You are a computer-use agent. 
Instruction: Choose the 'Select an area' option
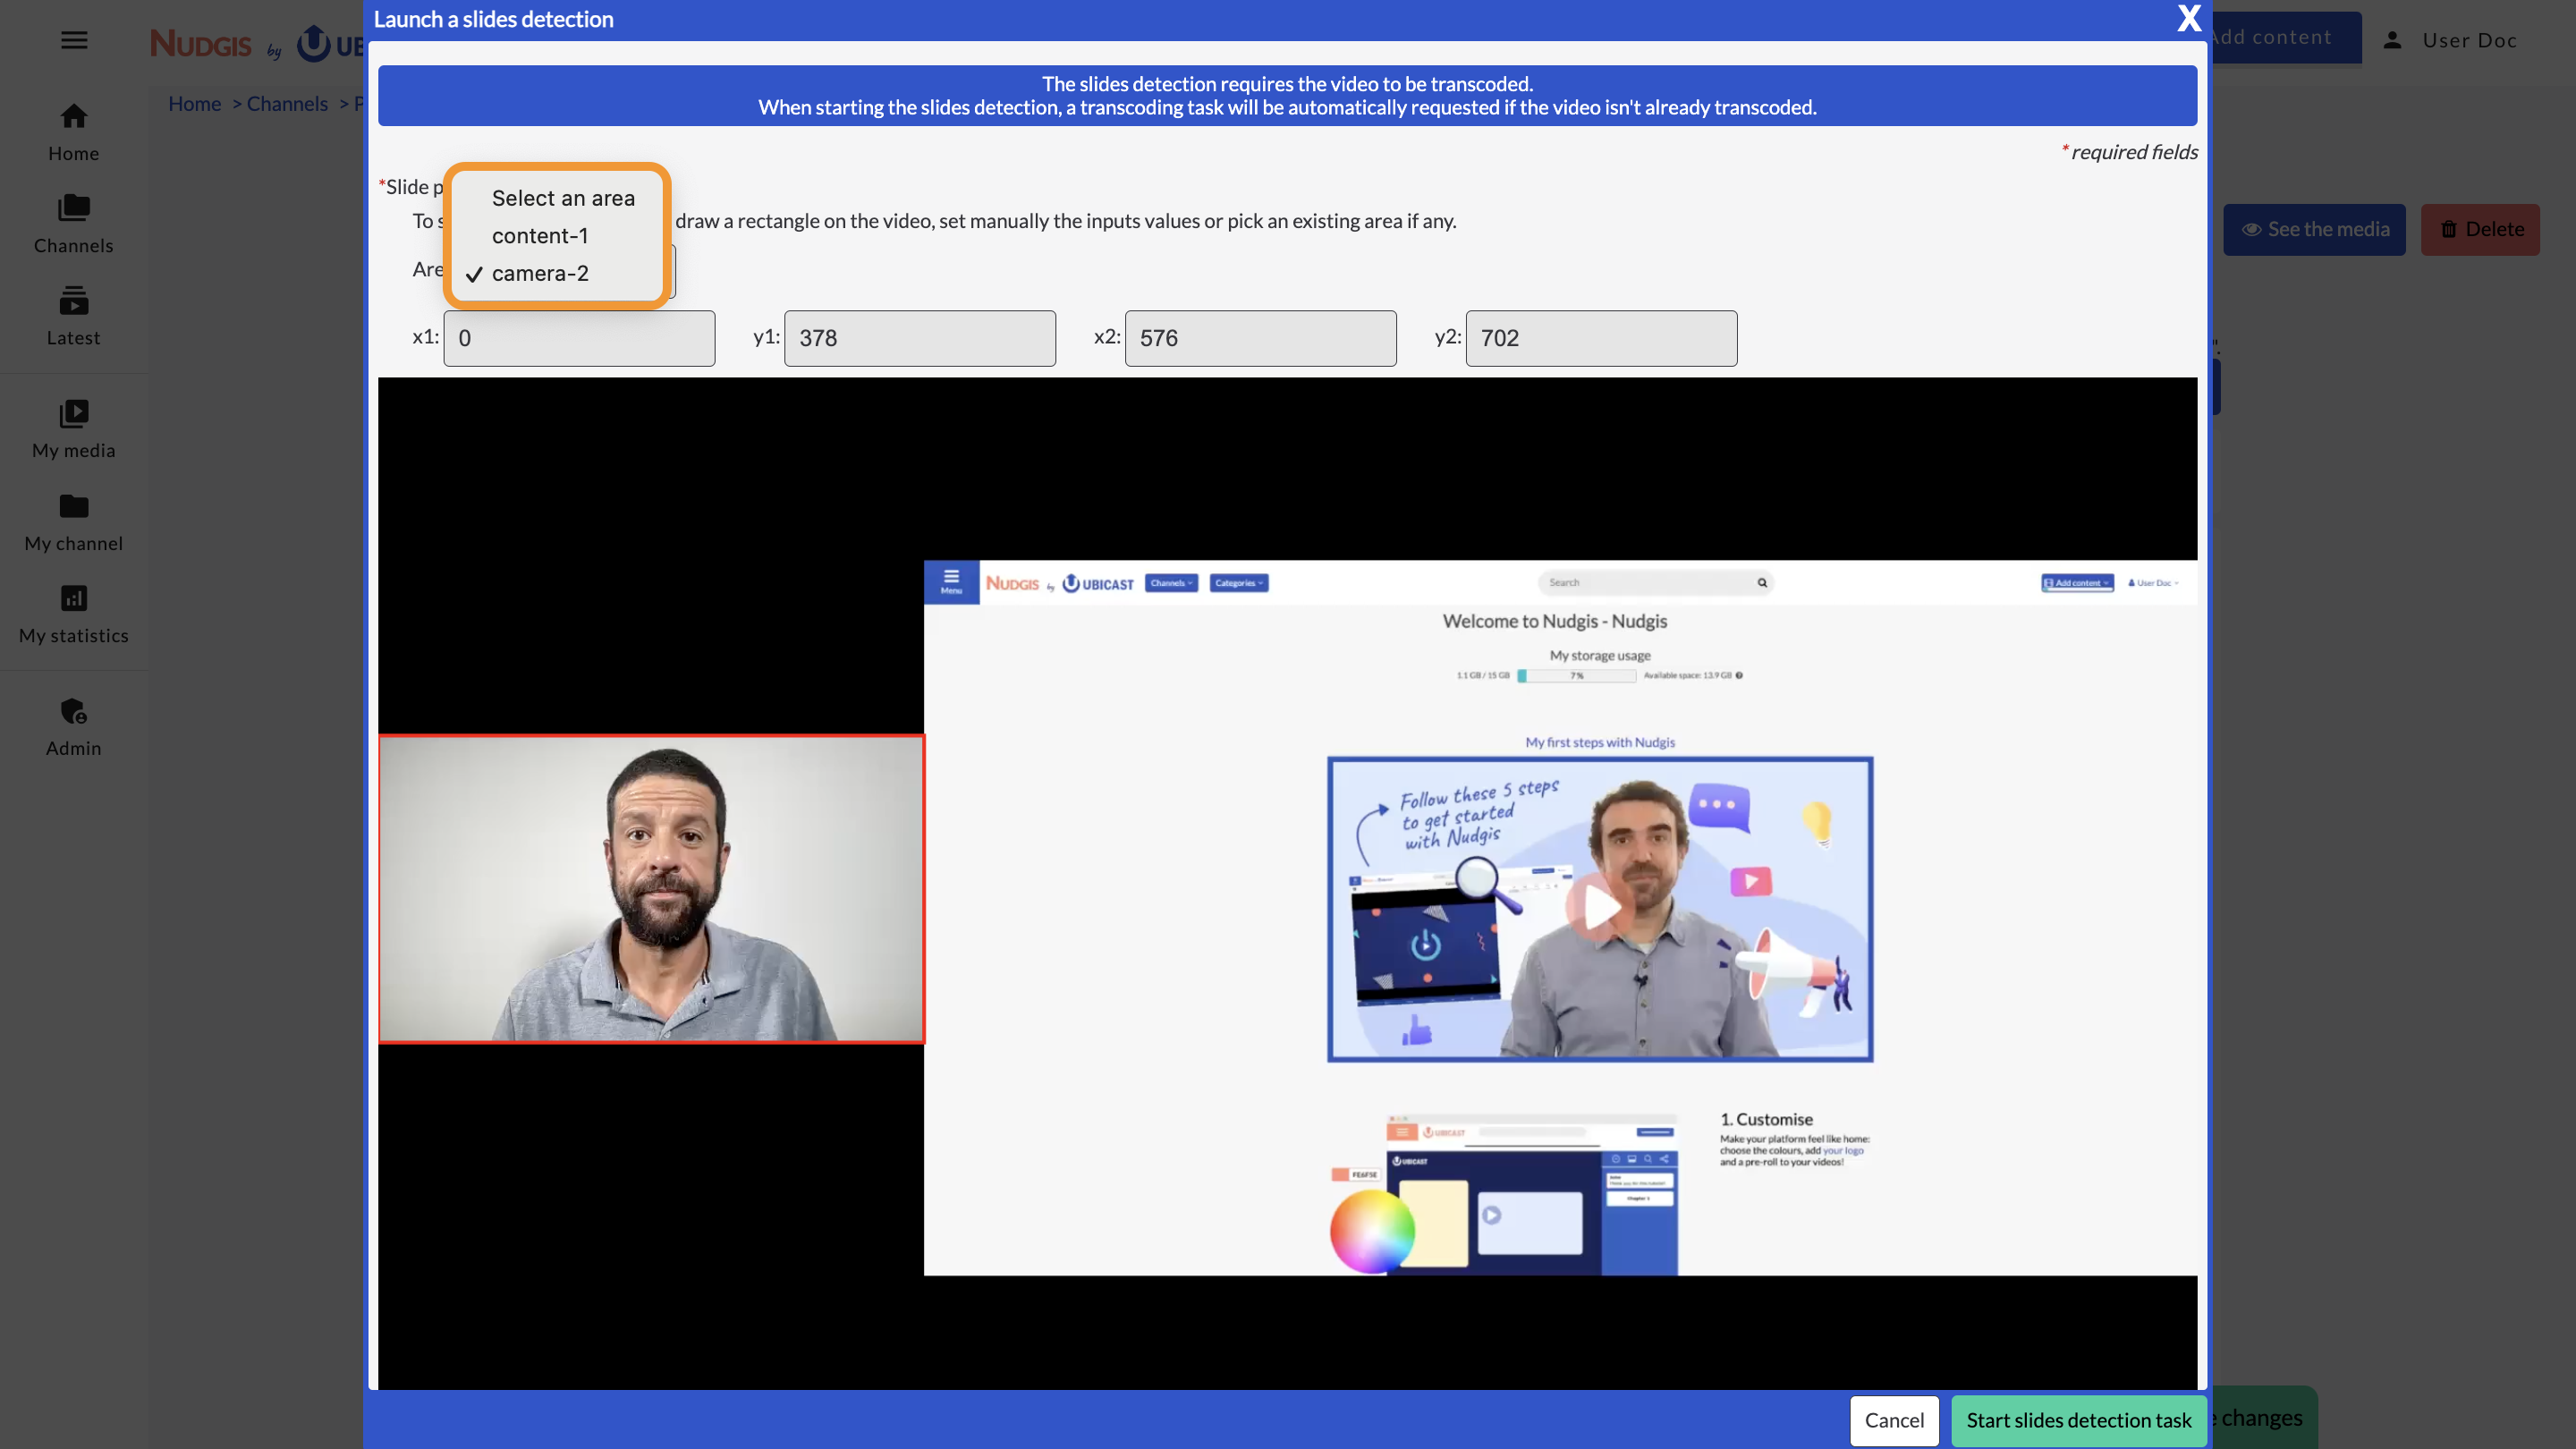click(x=563, y=198)
